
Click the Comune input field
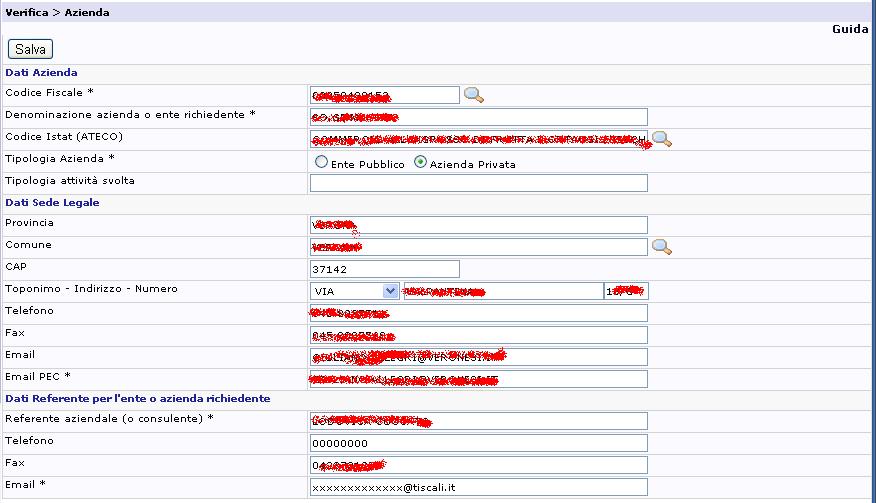[478, 247]
